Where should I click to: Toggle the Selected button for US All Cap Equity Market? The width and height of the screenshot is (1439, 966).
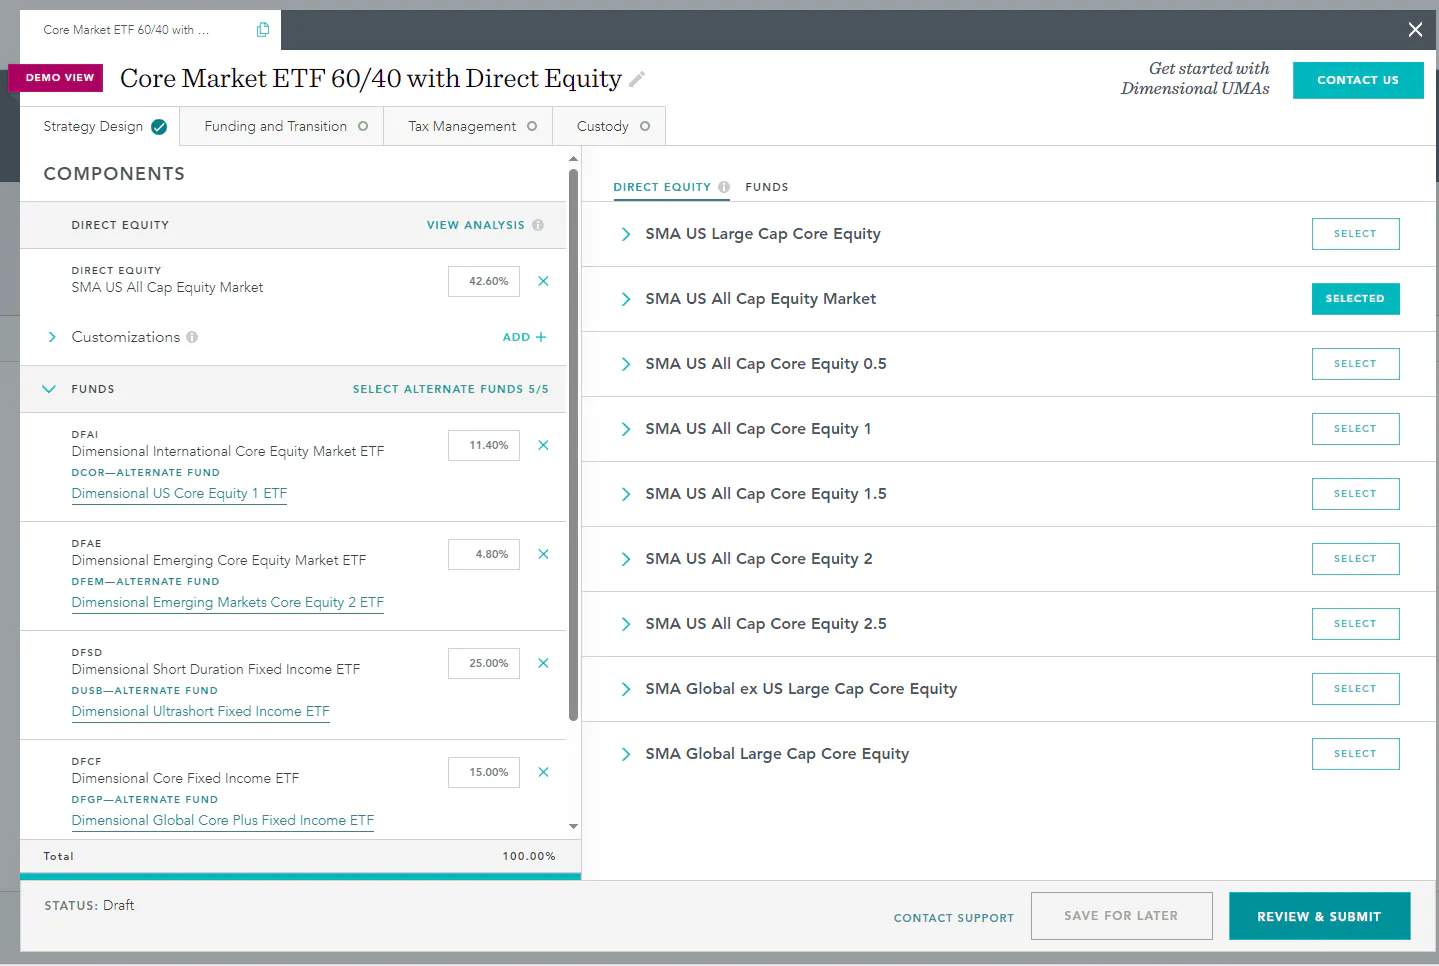click(x=1355, y=299)
